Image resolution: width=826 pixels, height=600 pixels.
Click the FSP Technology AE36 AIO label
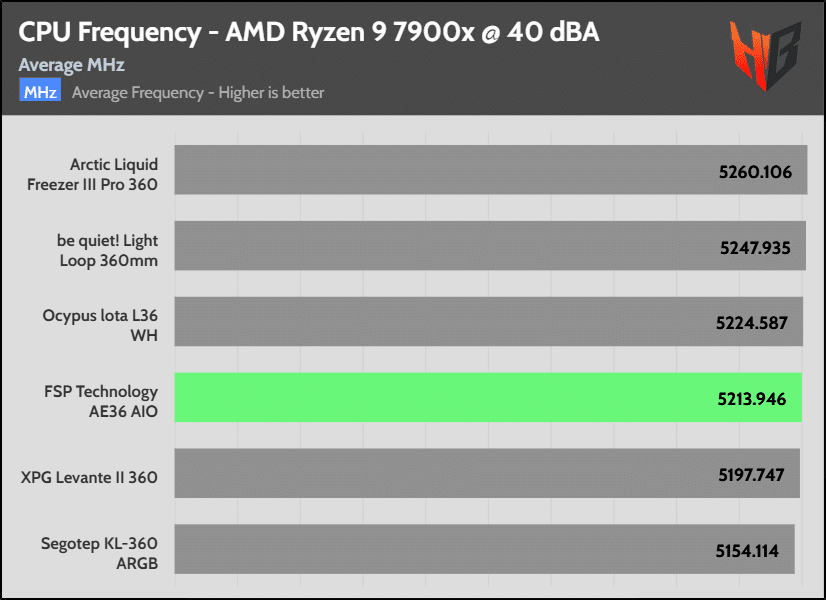(x=101, y=401)
